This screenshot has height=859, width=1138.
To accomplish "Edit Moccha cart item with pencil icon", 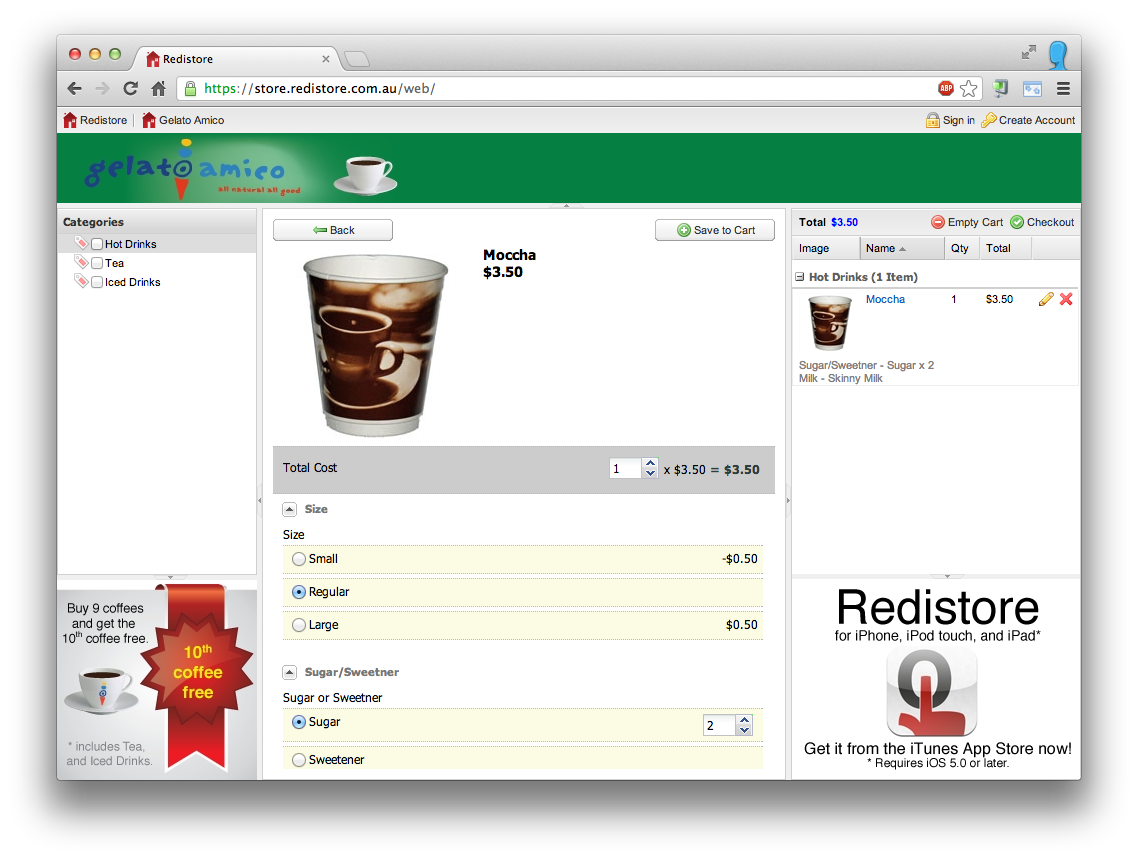I will pos(1046,299).
